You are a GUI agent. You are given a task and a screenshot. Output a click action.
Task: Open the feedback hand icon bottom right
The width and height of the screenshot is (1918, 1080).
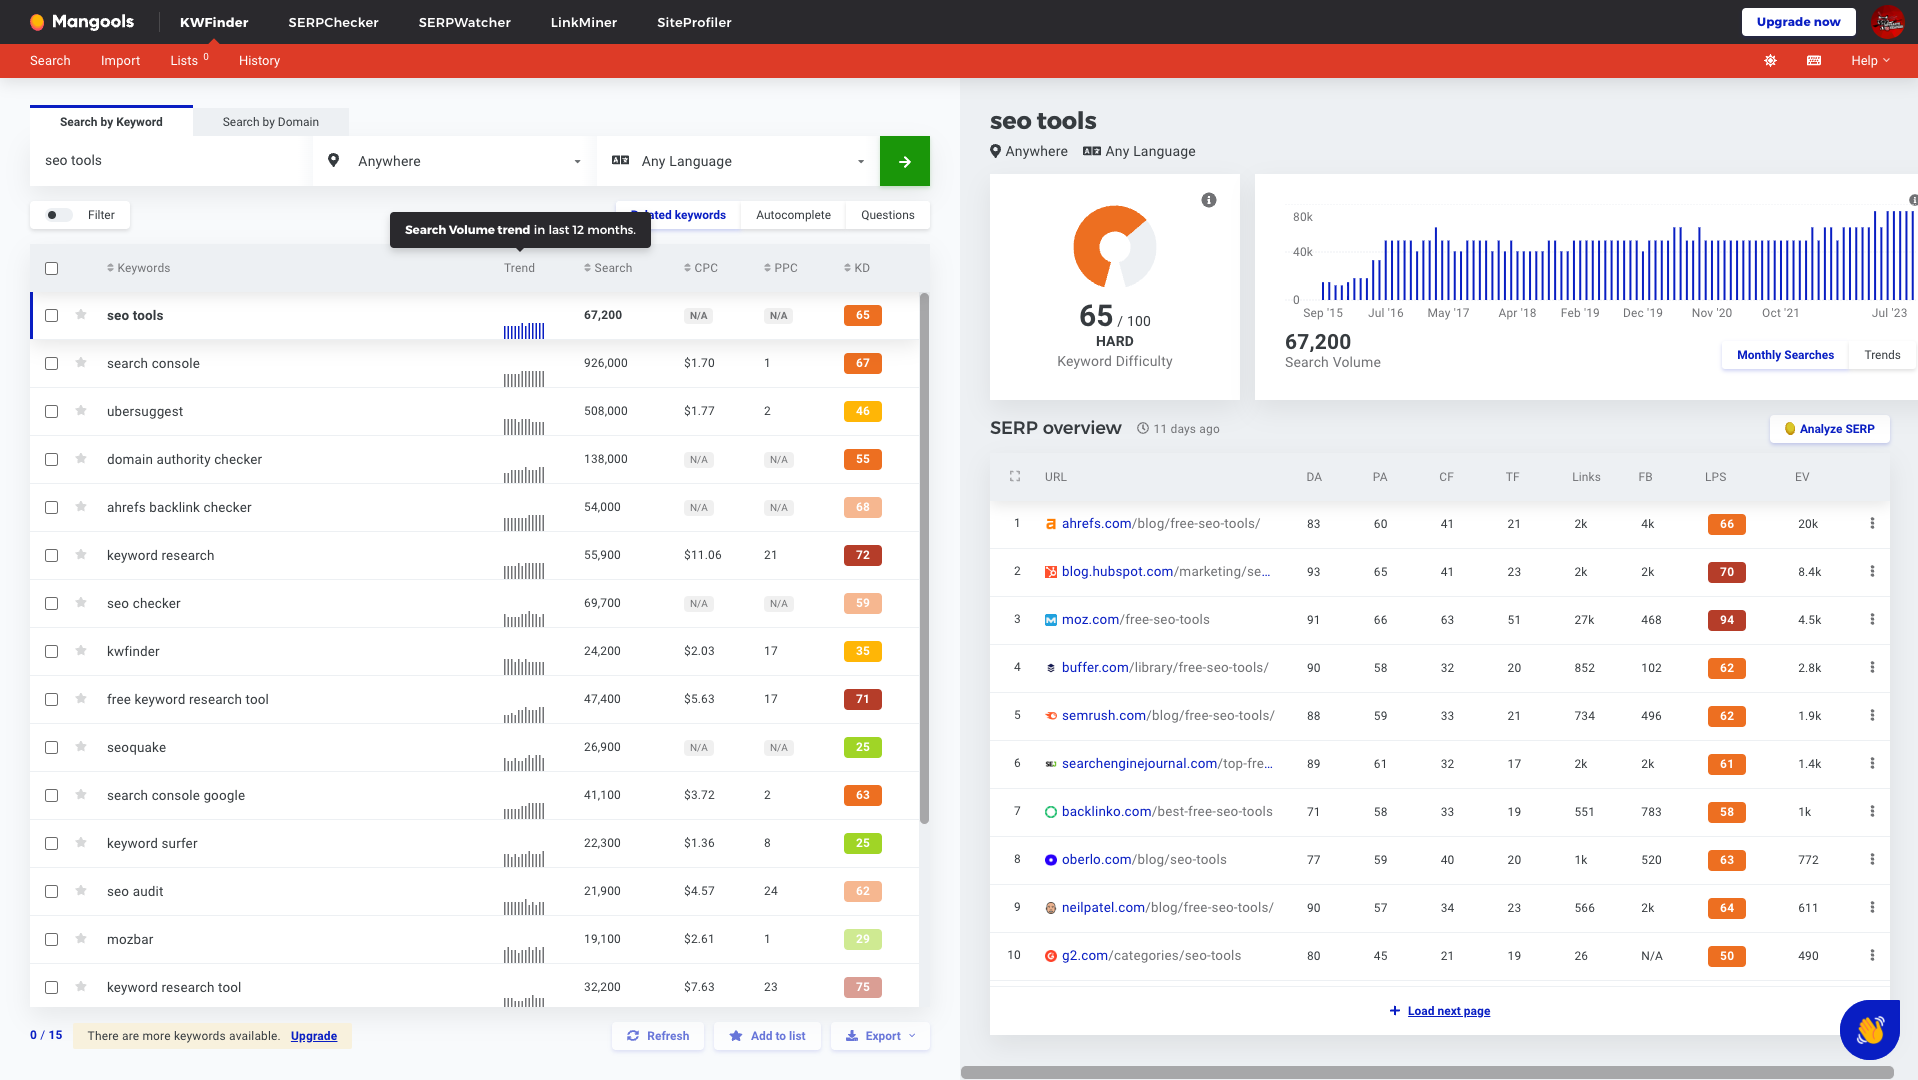[x=1869, y=1029]
